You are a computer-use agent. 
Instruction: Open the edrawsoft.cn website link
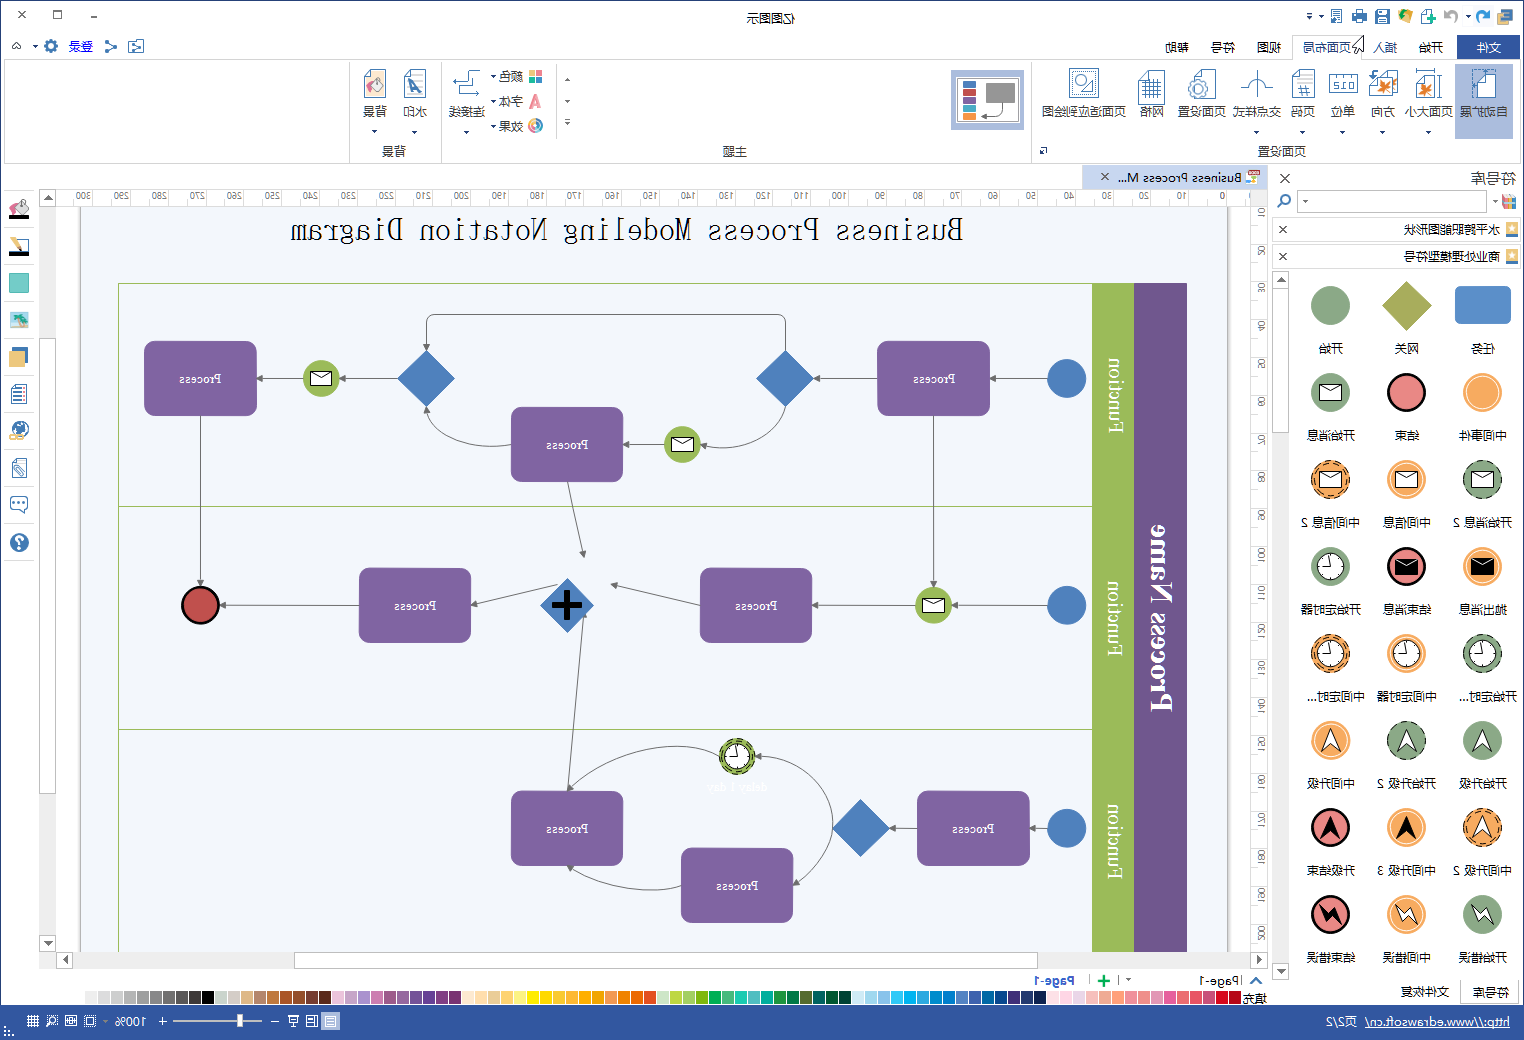pos(1437,1022)
